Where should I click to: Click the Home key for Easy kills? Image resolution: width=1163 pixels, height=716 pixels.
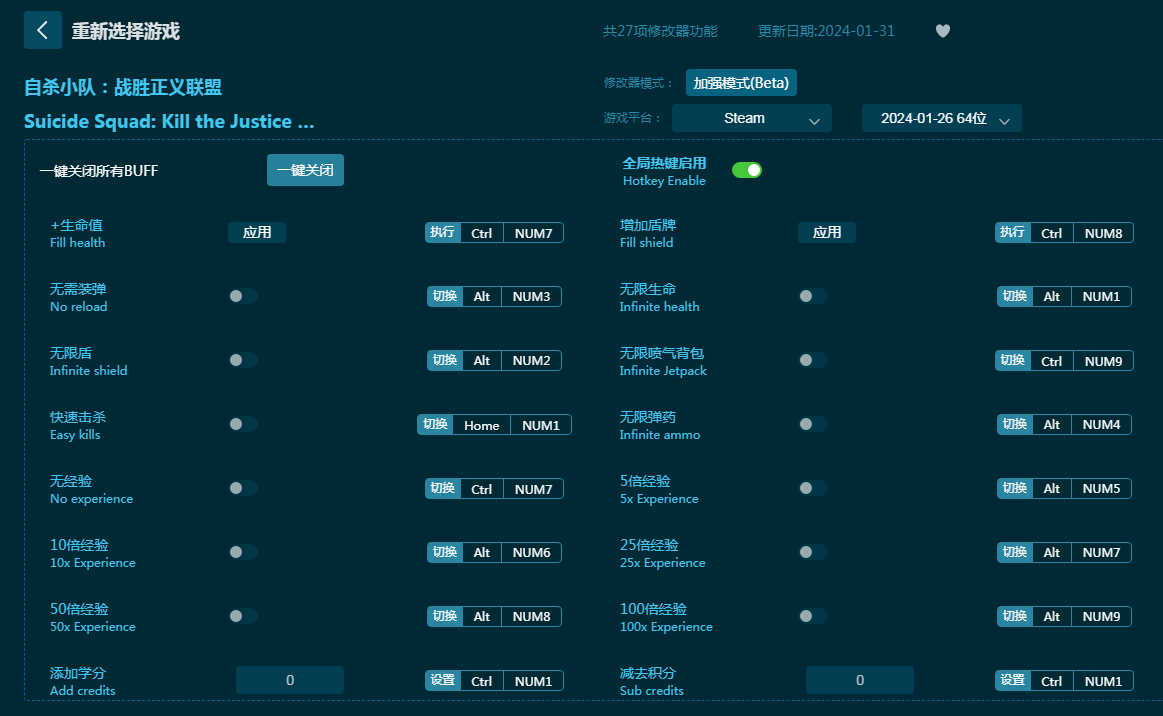click(x=481, y=425)
